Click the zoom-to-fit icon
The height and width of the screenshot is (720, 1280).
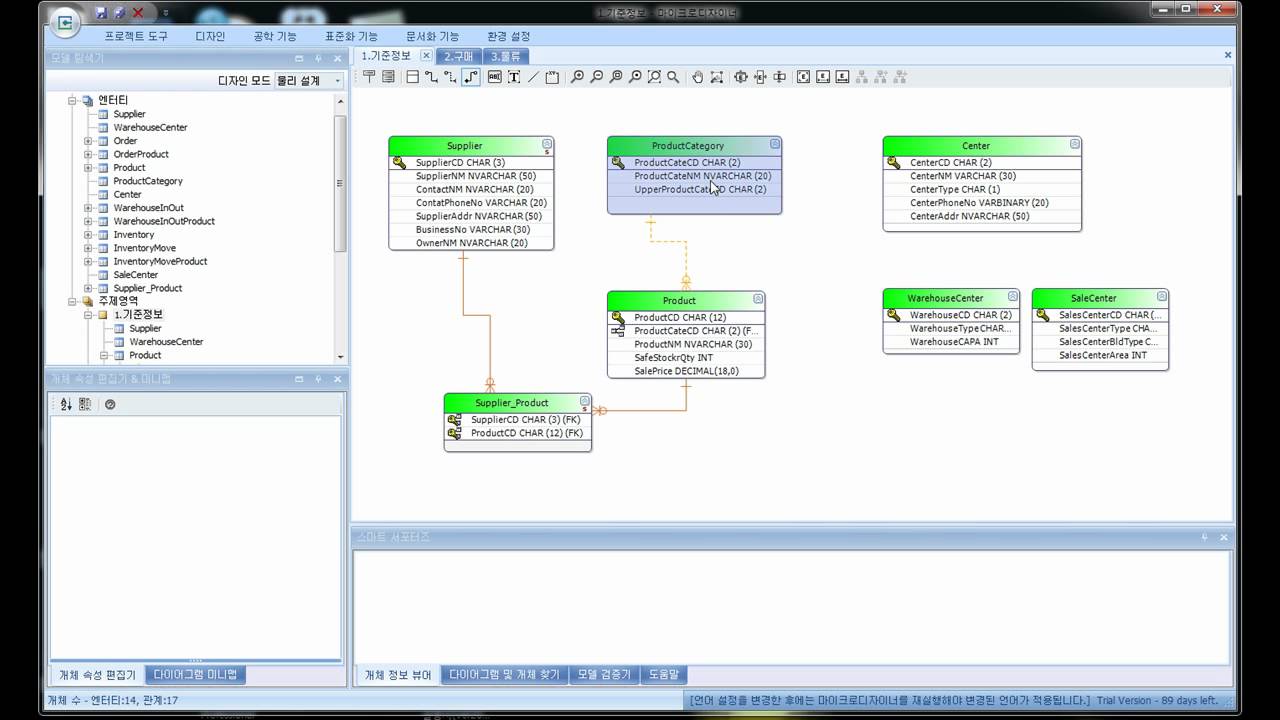(x=654, y=77)
